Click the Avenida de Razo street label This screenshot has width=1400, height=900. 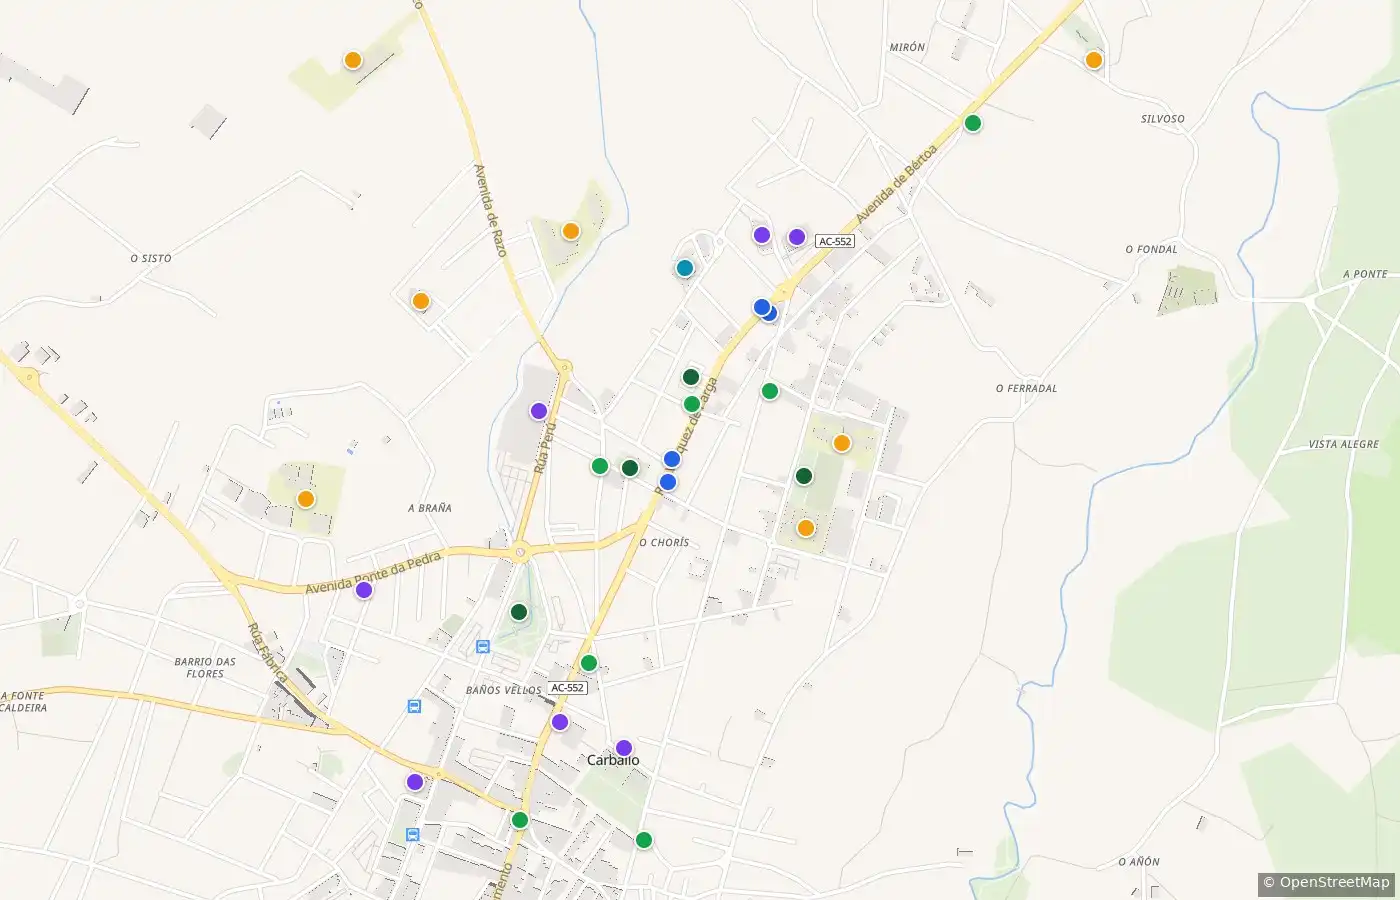[x=491, y=210]
